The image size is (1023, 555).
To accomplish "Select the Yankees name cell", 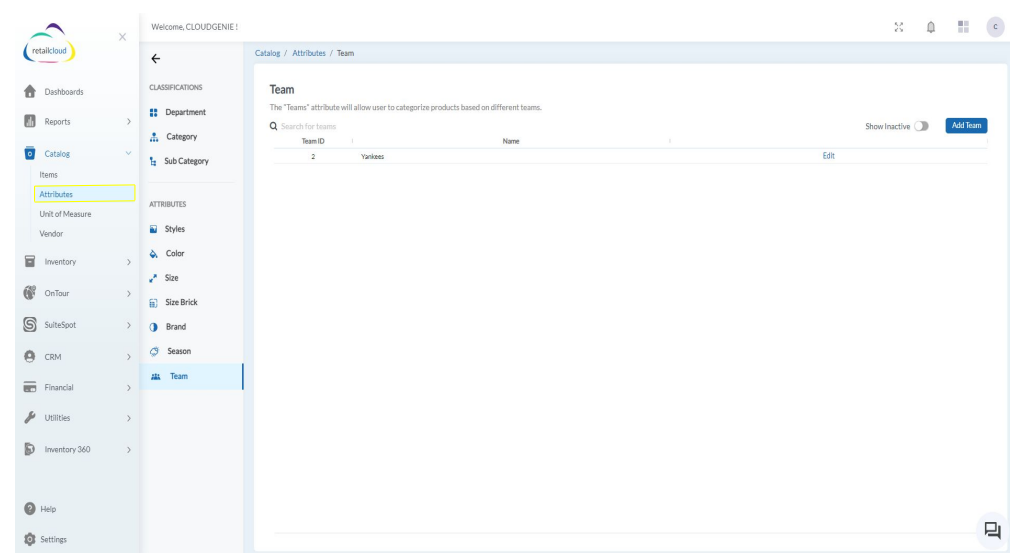I will (x=373, y=157).
